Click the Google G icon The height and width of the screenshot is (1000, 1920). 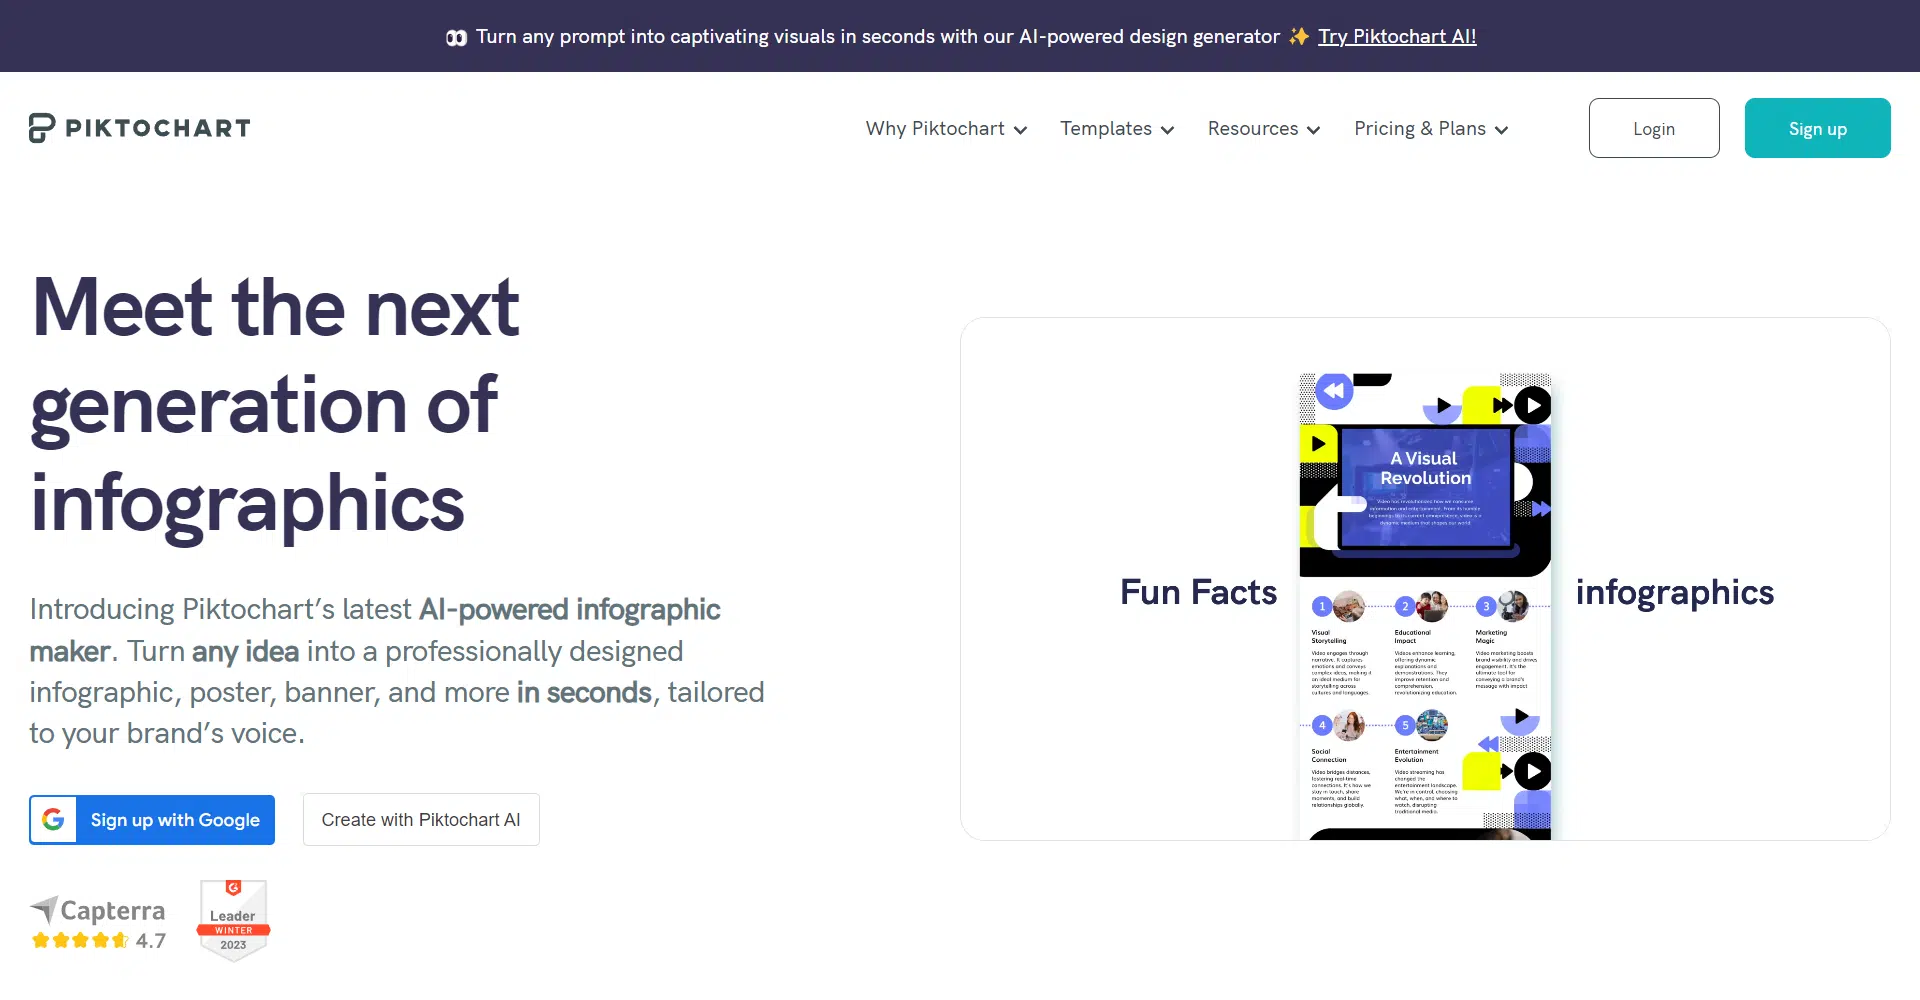coord(54,820)
